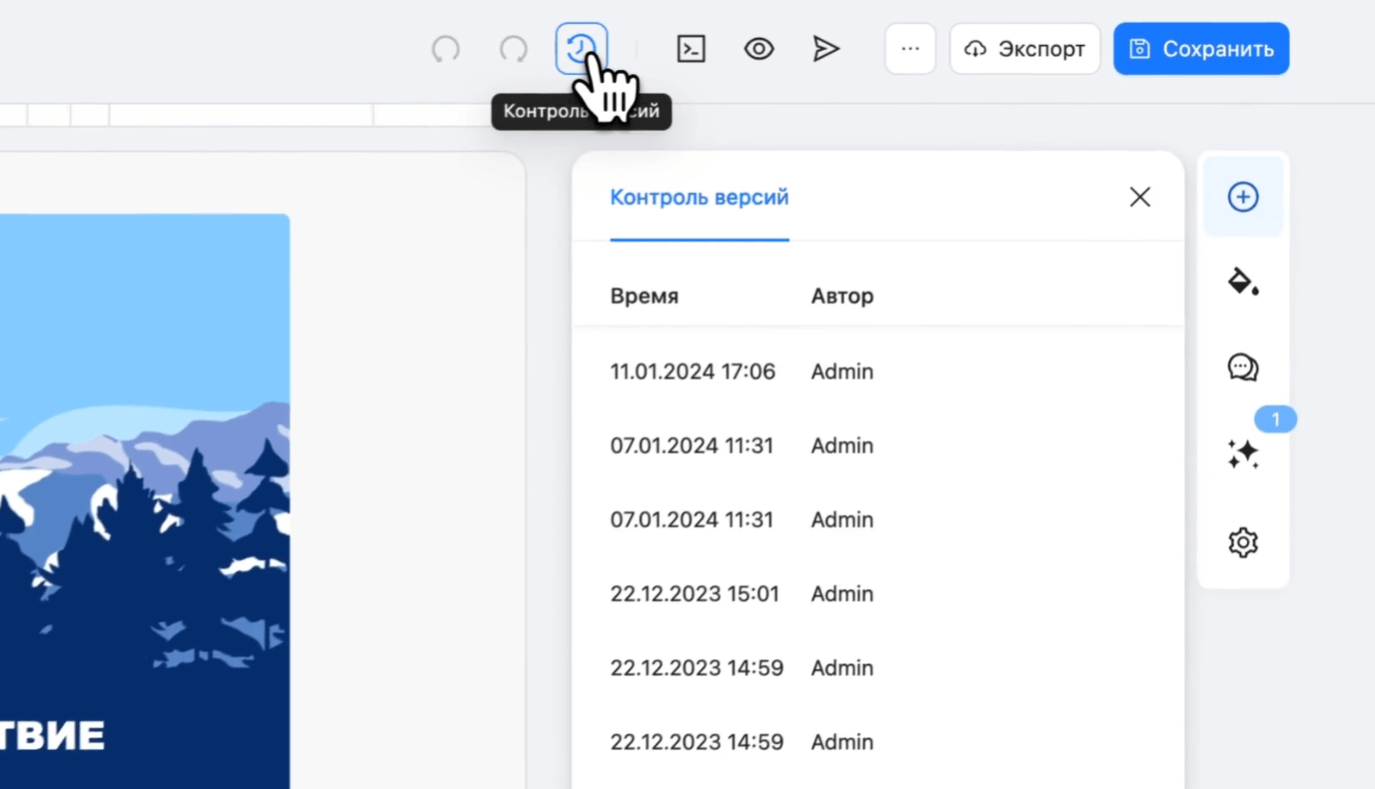Image resolution: width=1375 pixels, height=789 pixels.
Task: Select the Контроль версий tab
Action: click(699, 198)
